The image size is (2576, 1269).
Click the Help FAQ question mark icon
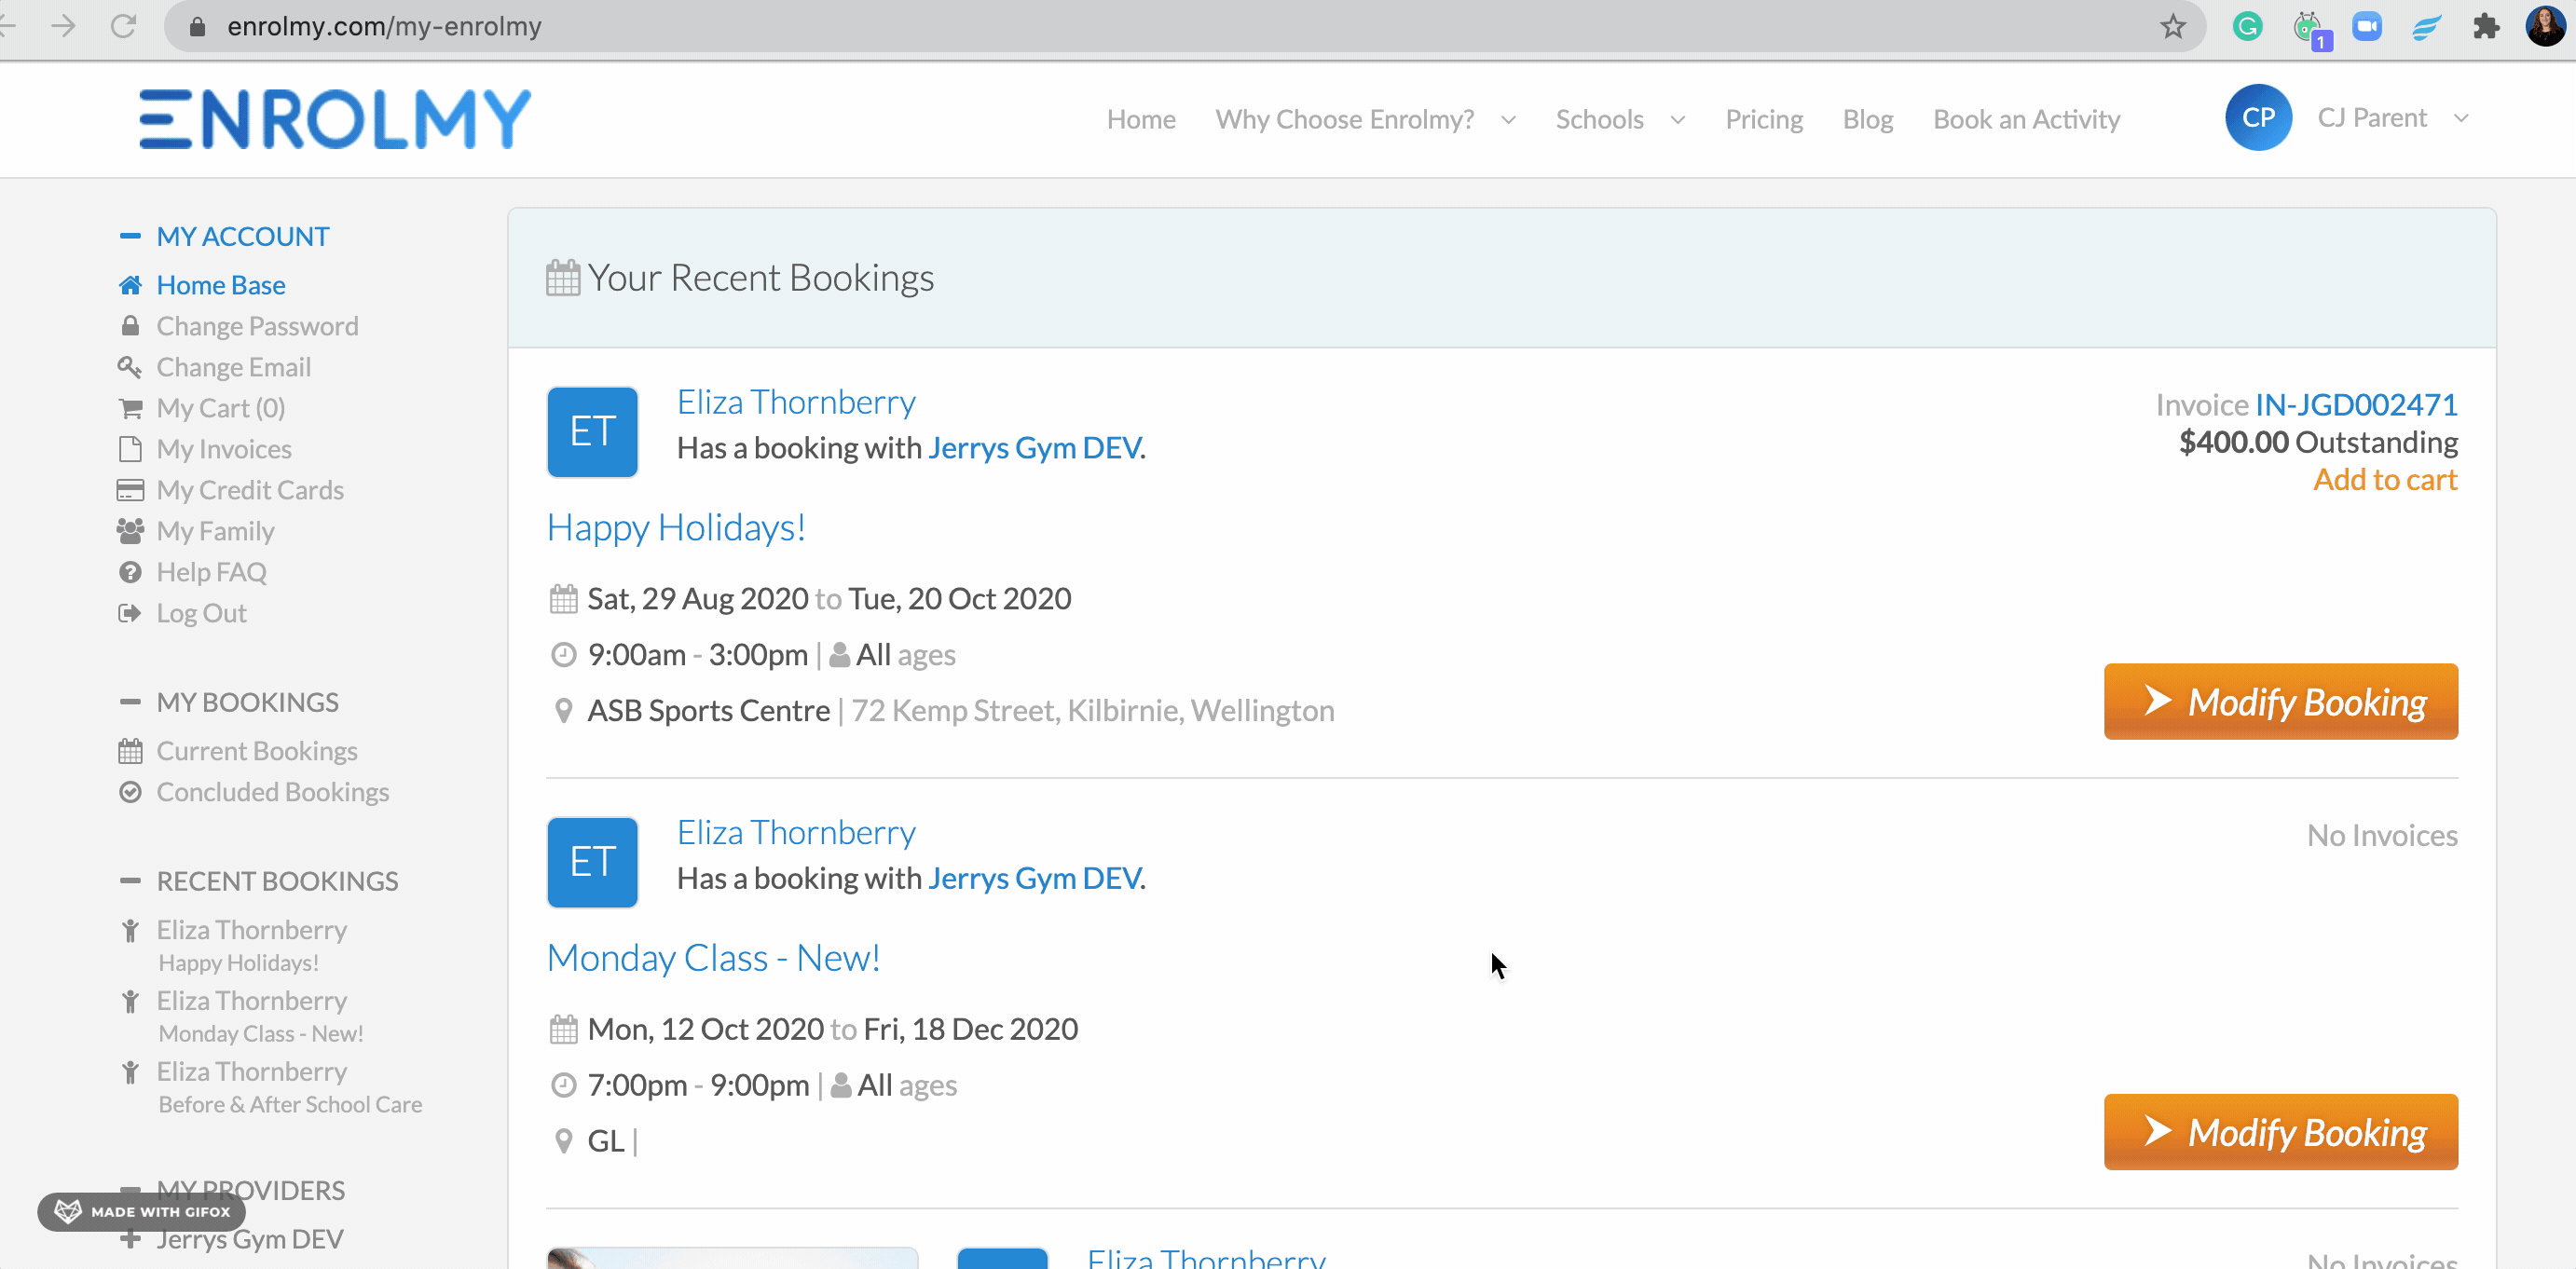coord(130,572)
